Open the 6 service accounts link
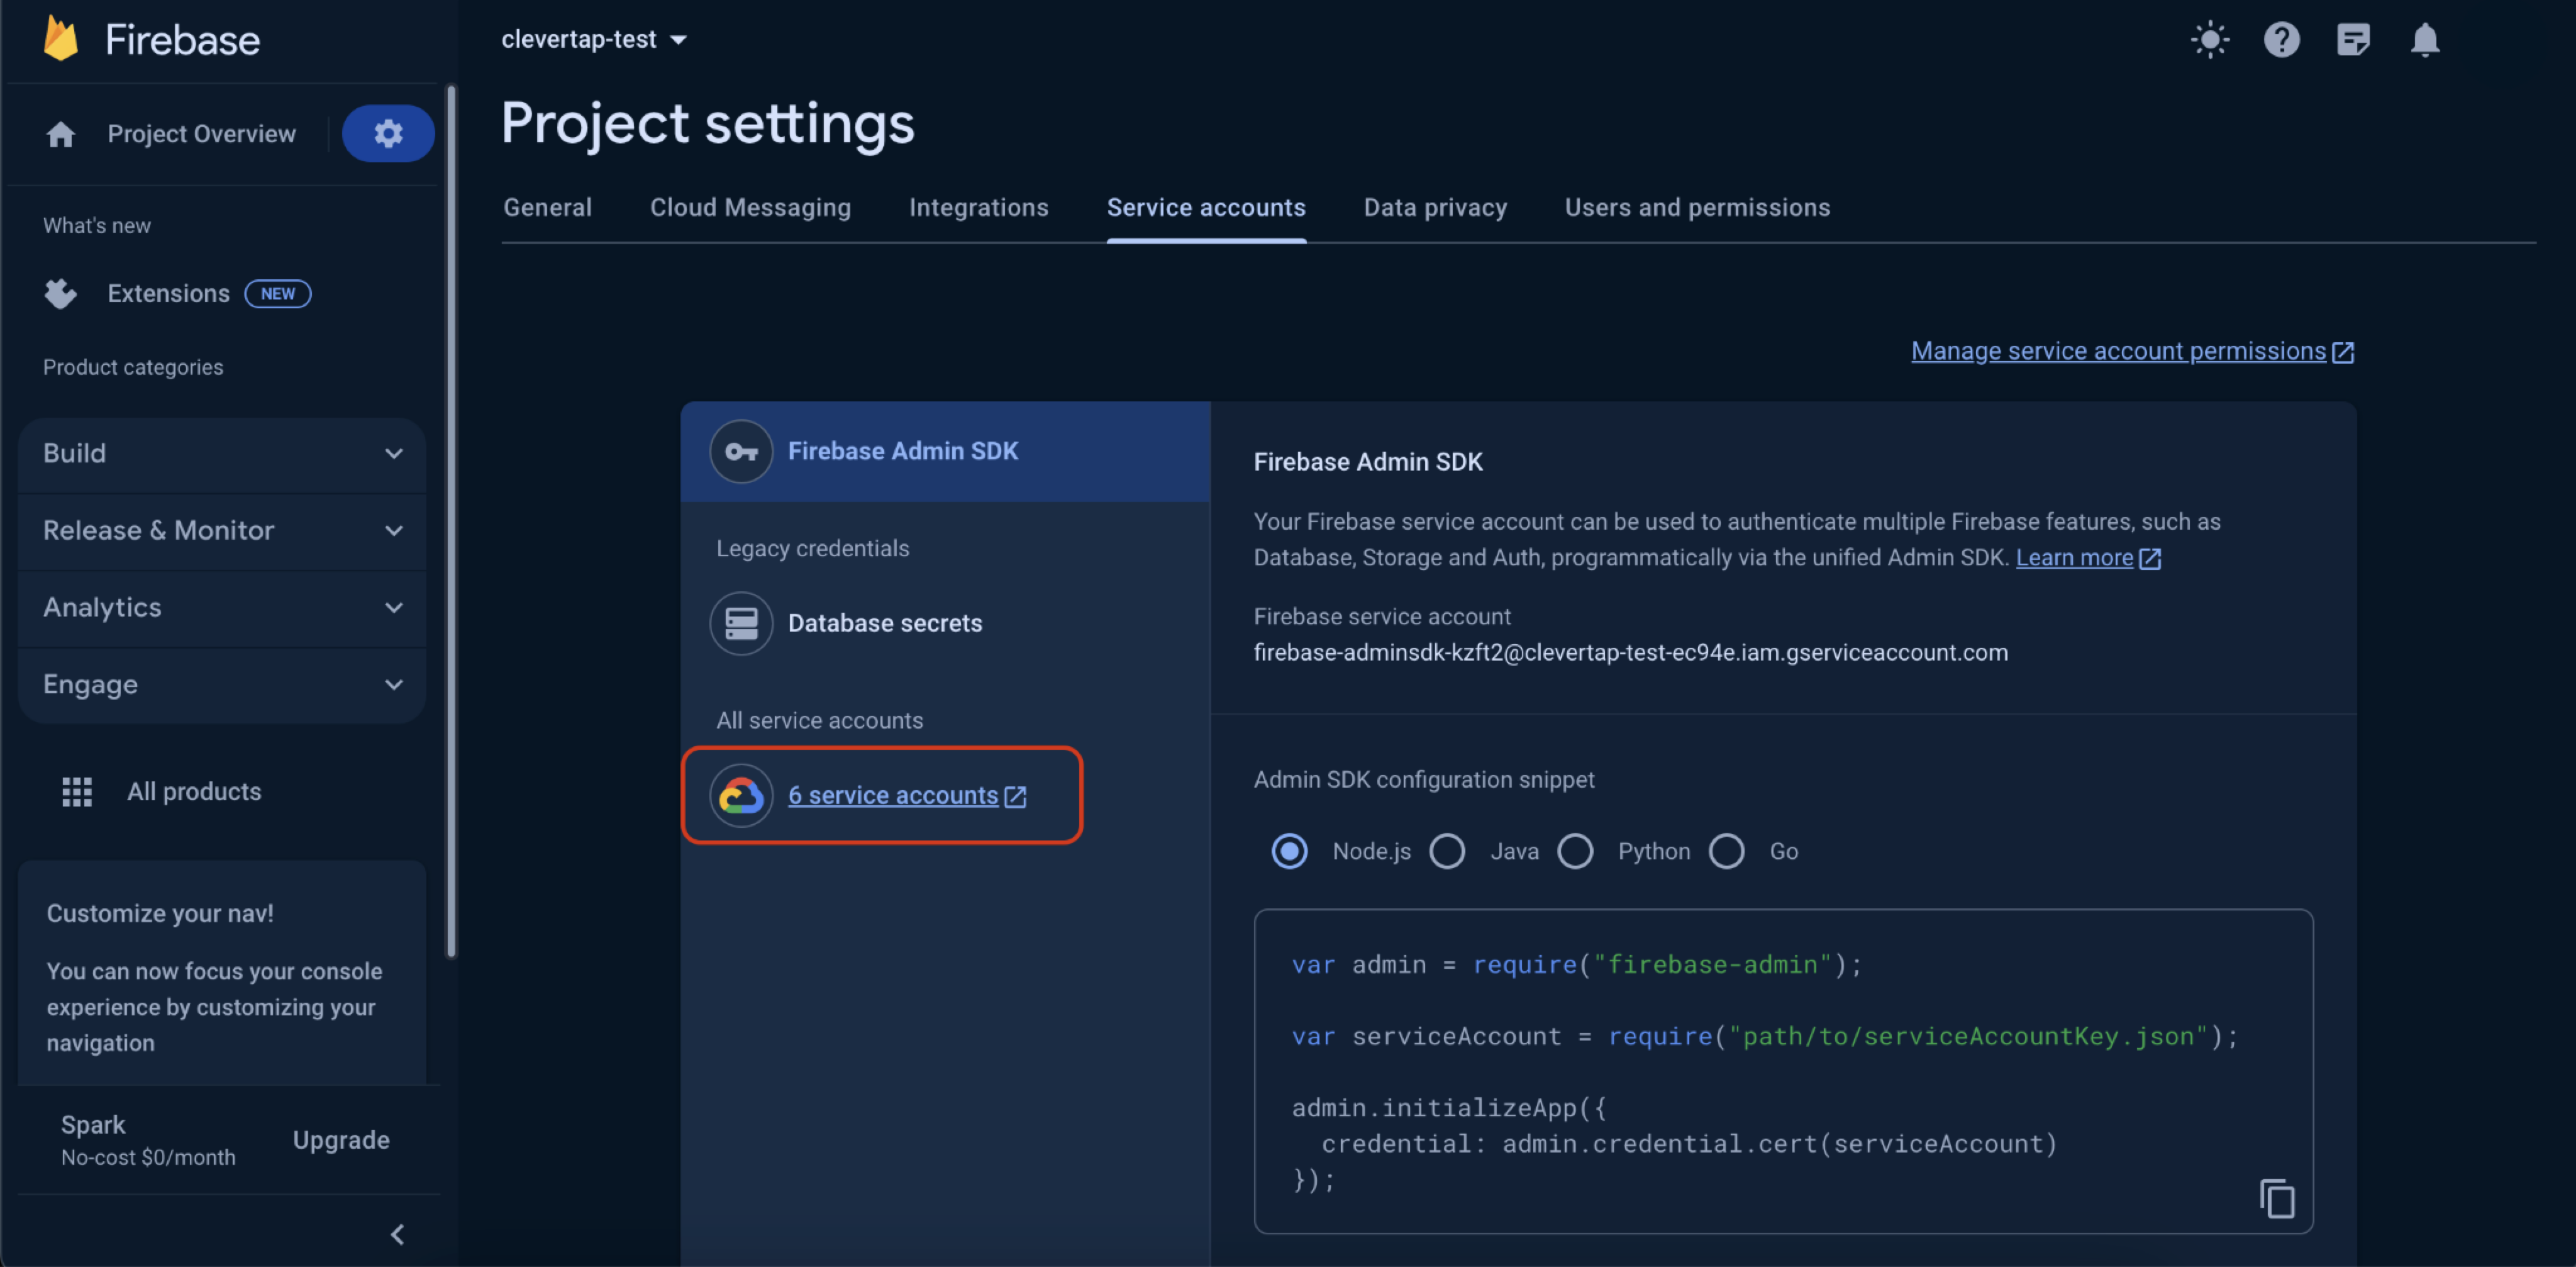 (x=893, y=795)
